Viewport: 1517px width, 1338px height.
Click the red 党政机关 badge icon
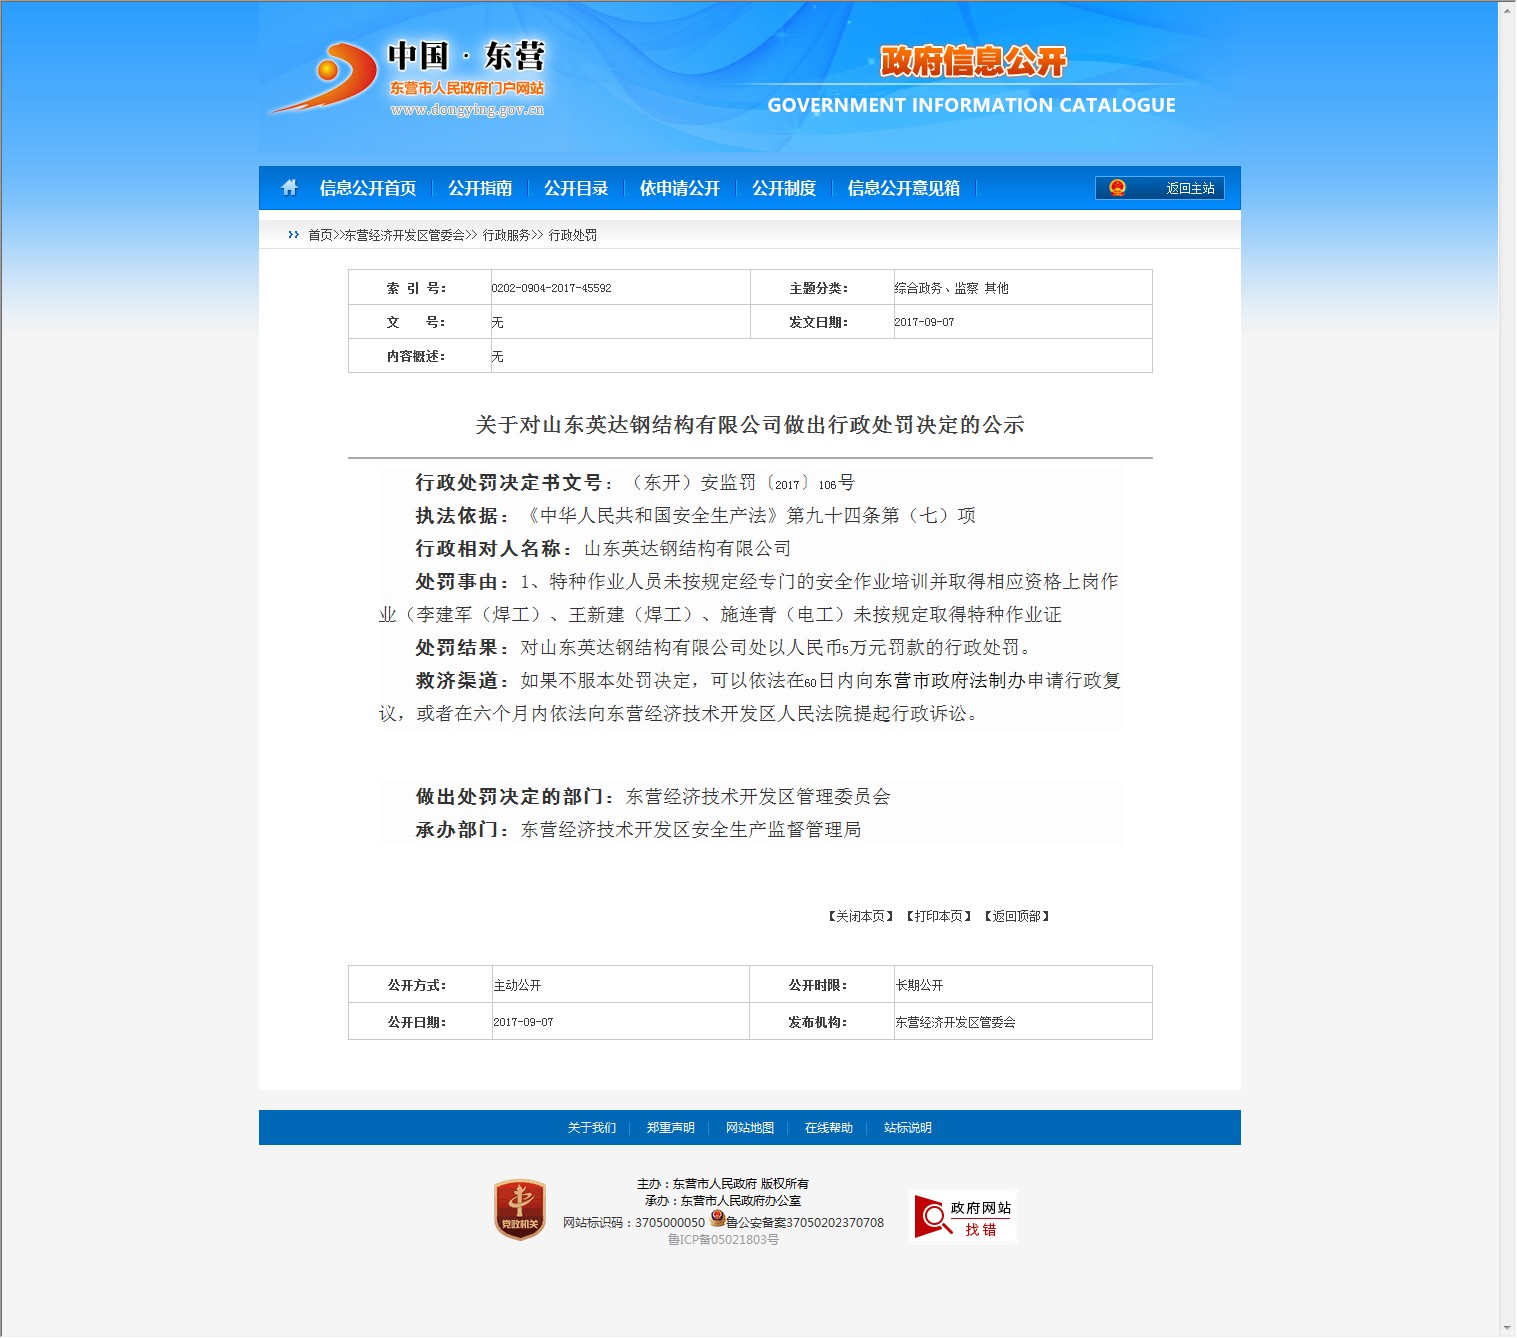click(519, 1210)
